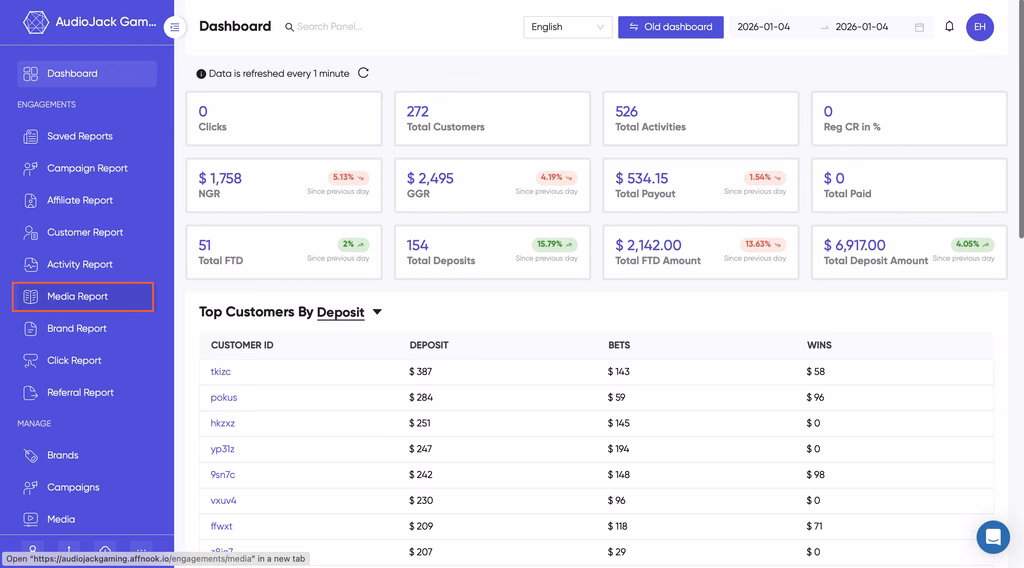Click the 51 Total FTD value

pyautogui.click(x=204, y=245)
